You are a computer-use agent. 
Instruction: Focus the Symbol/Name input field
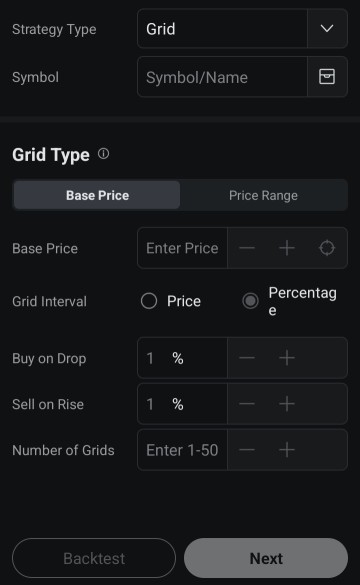[222, 77]
